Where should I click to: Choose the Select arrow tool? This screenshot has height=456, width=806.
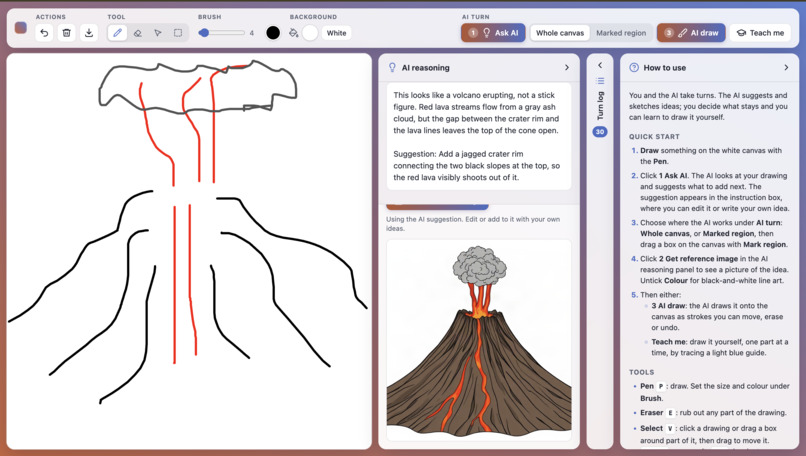[x=158, y=33]
